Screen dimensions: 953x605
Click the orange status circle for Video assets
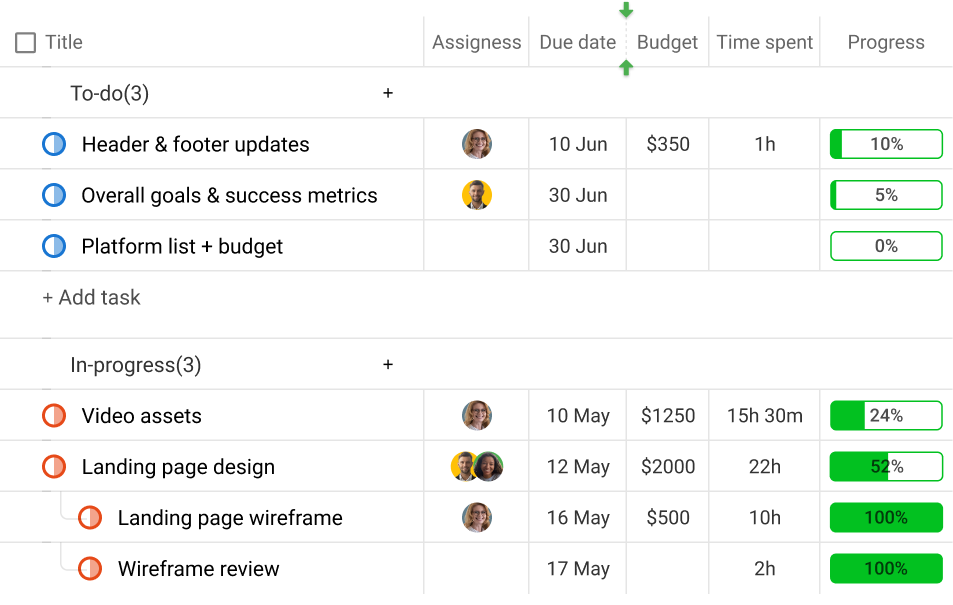tap(54, 415)
